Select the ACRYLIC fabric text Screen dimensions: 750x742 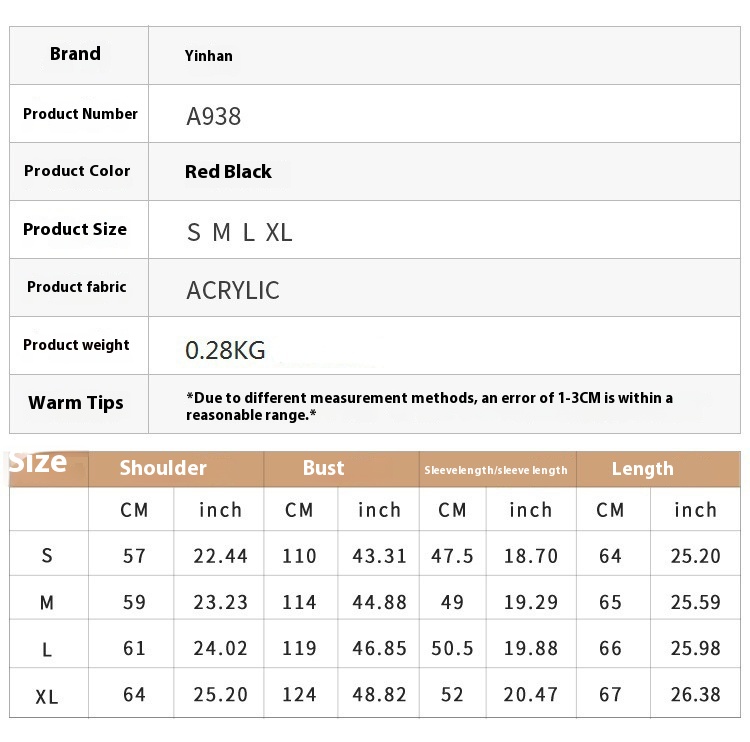232,290
